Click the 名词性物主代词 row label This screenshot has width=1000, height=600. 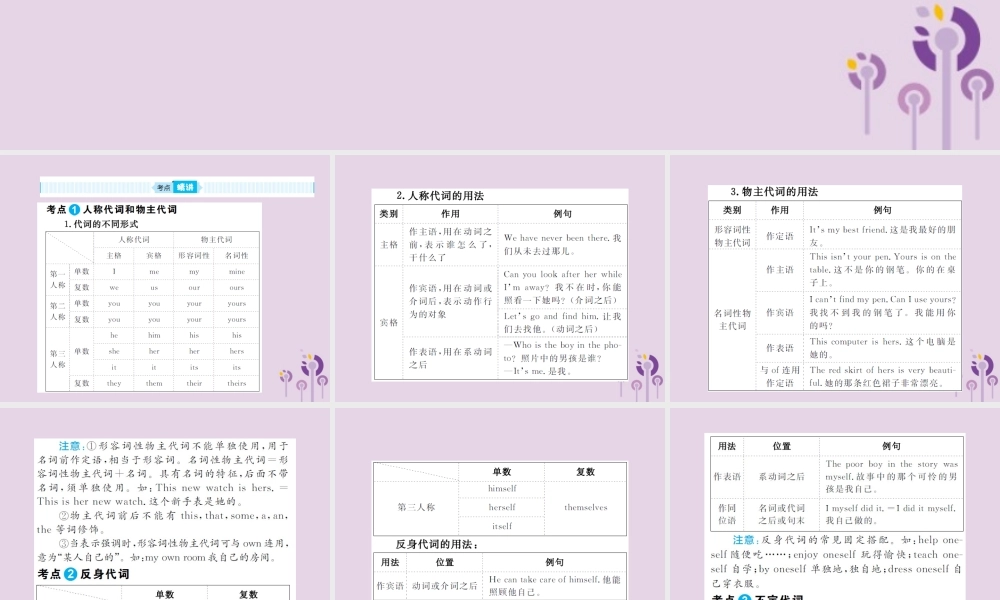pos(732,319)
